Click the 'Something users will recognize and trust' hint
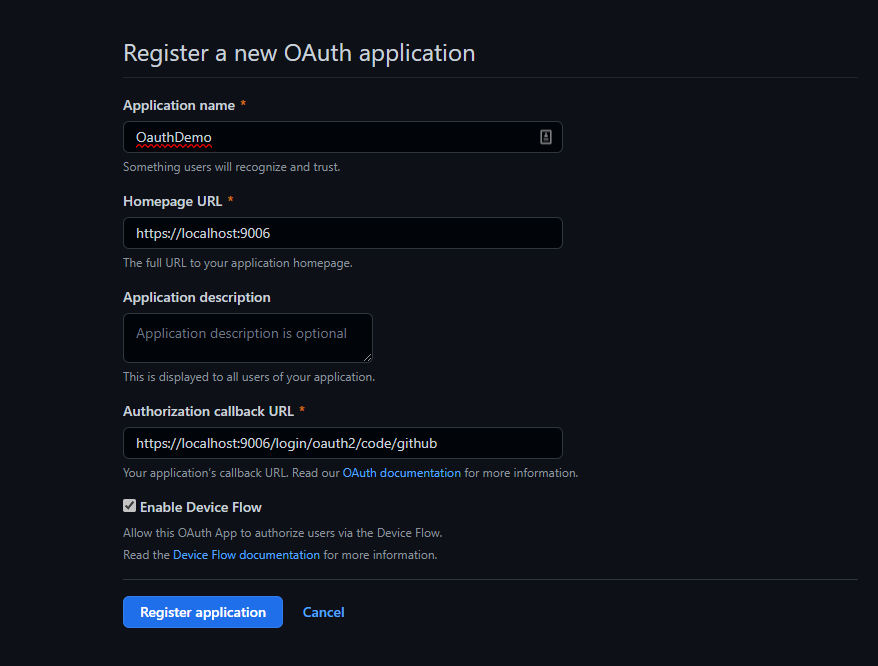The image size is (878, 666). [231, 167]
